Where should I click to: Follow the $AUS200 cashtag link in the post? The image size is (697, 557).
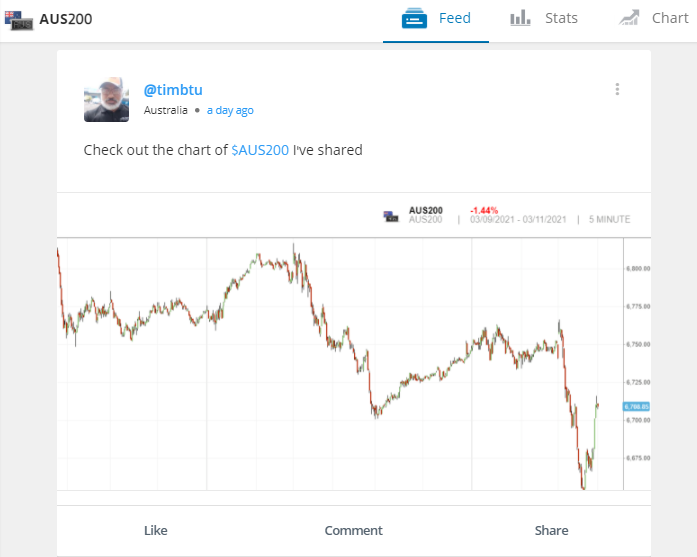coord(260,150)
